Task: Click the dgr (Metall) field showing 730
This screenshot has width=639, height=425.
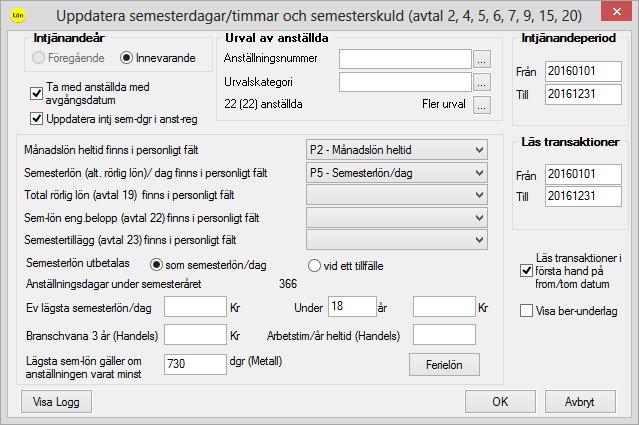Action: pyautogui.click(x=195, y=364)
